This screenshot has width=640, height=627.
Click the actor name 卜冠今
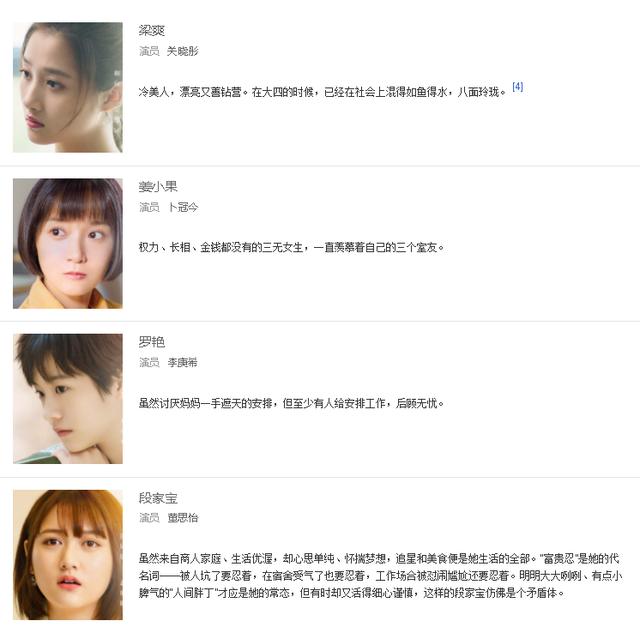(182, 207)
